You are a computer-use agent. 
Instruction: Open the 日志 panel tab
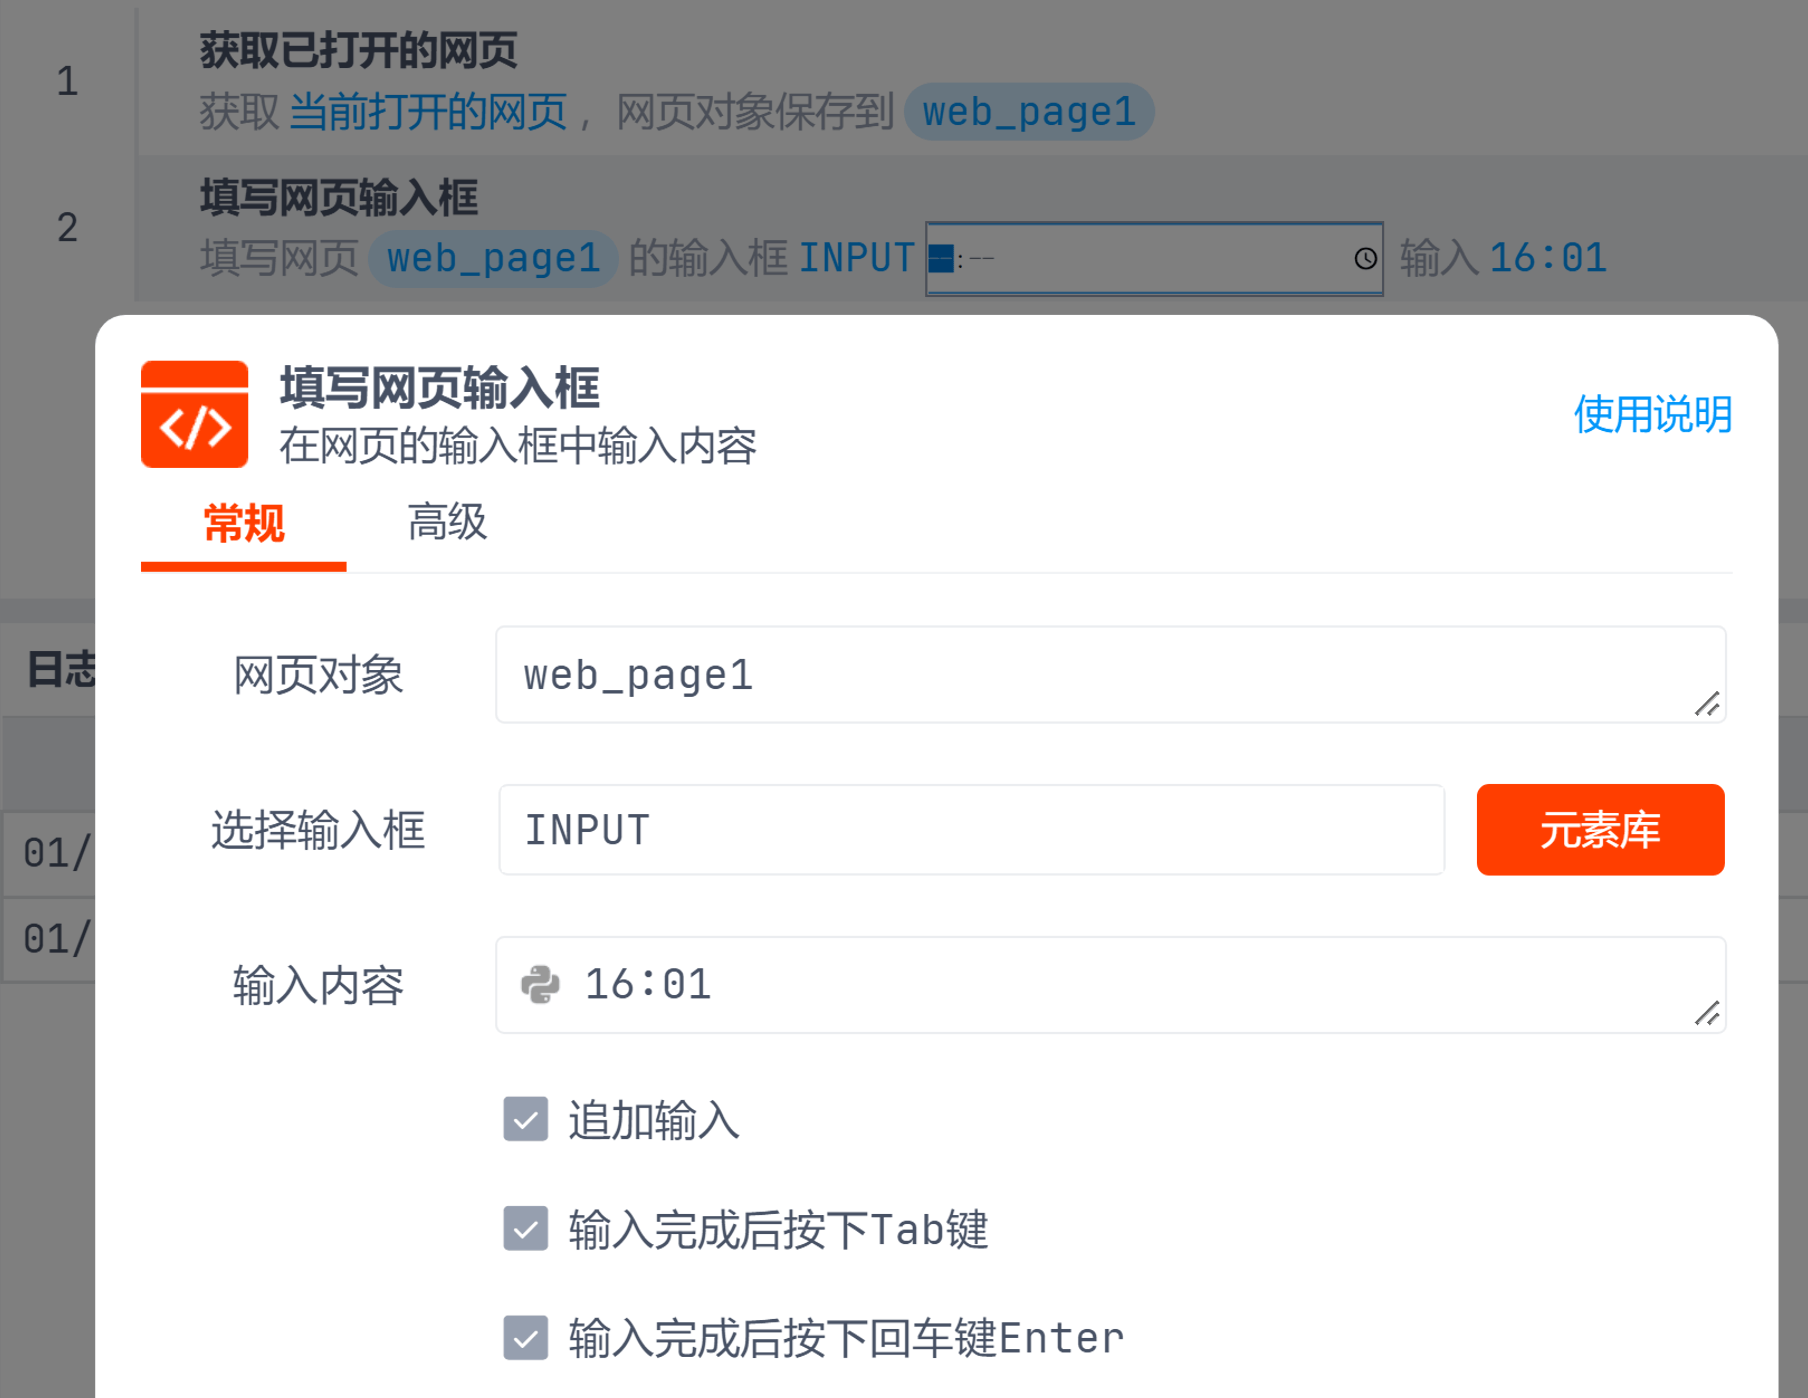click(60, 669)
